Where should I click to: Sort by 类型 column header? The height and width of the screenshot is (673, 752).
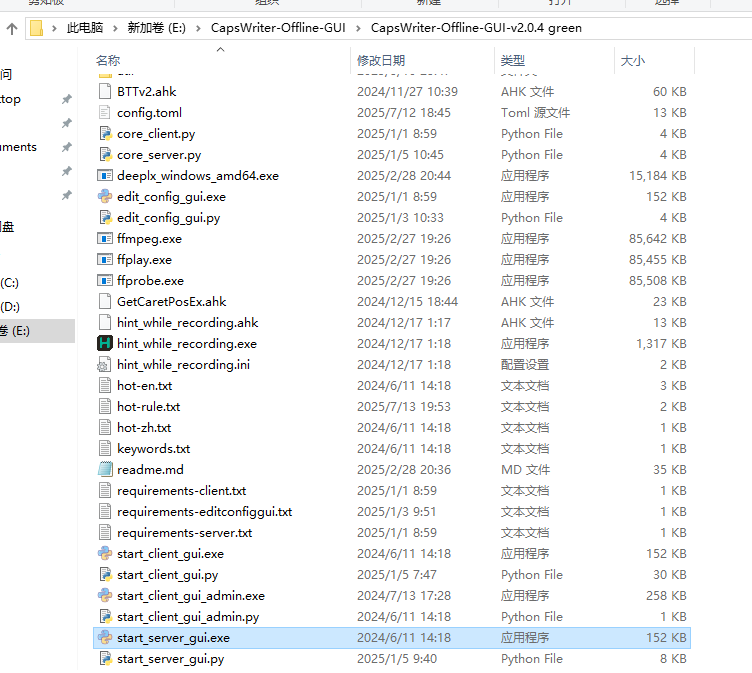coord(513,60)
